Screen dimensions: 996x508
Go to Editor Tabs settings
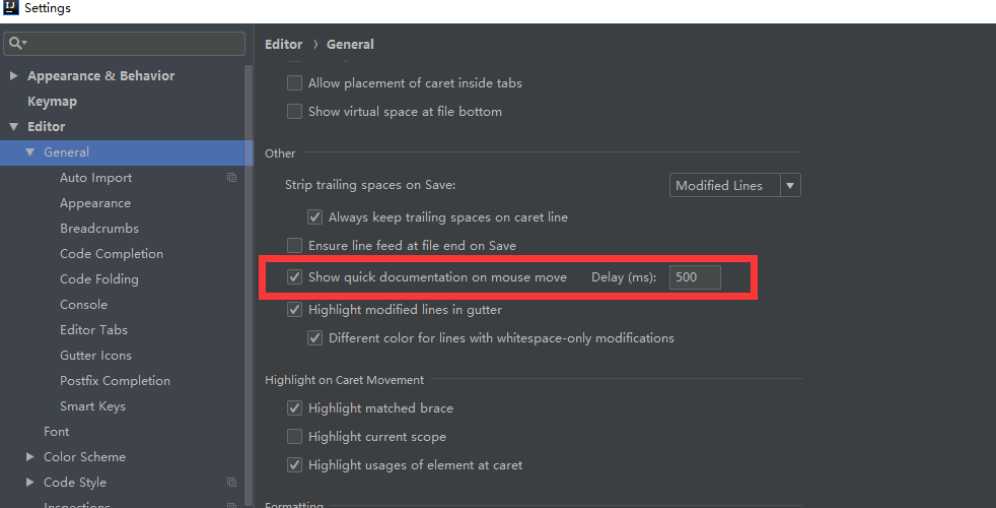tap(94, 330)
